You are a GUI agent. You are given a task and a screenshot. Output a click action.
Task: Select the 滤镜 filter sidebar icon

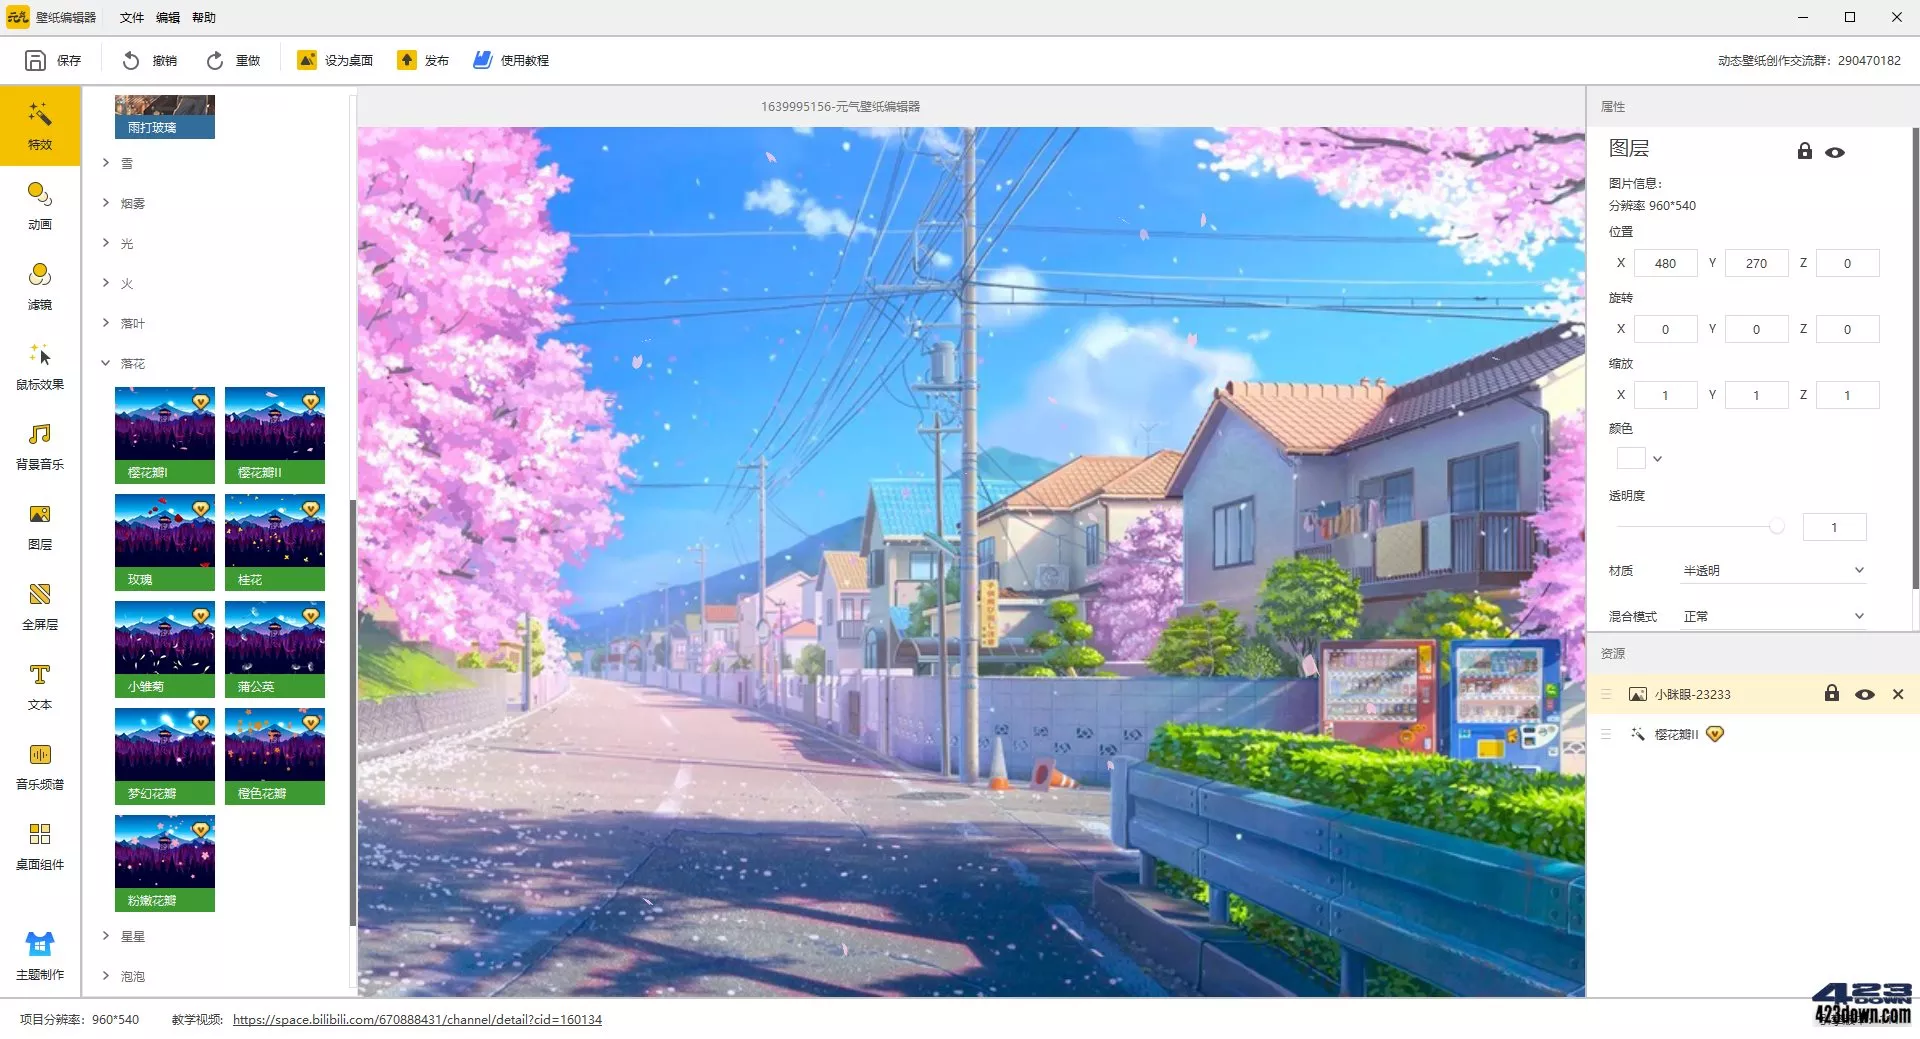pos(40,285)
